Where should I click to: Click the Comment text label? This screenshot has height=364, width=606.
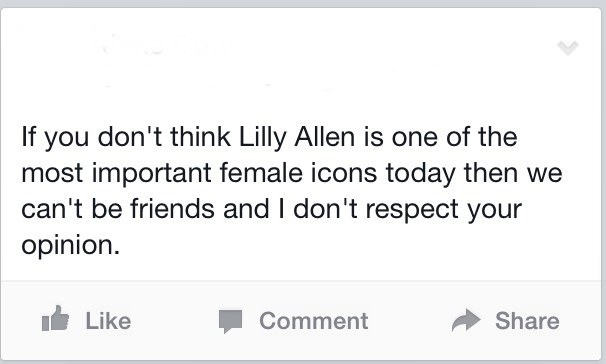313,321
